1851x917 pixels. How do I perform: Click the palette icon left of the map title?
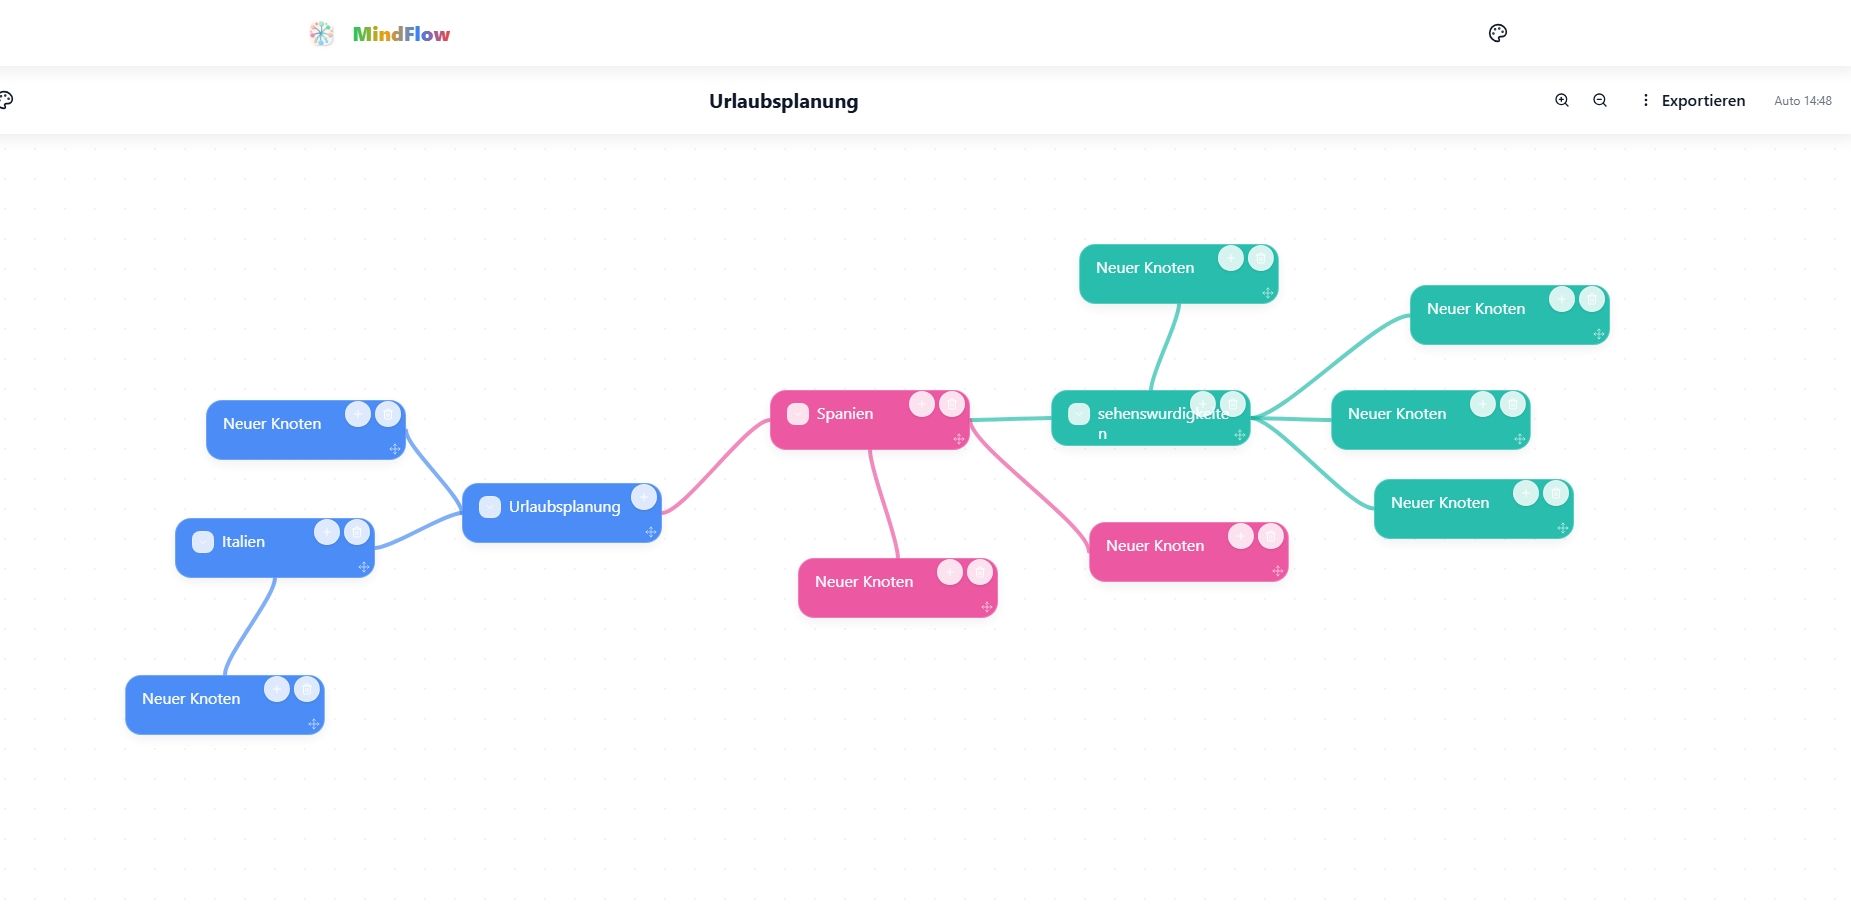coord(5,100)
